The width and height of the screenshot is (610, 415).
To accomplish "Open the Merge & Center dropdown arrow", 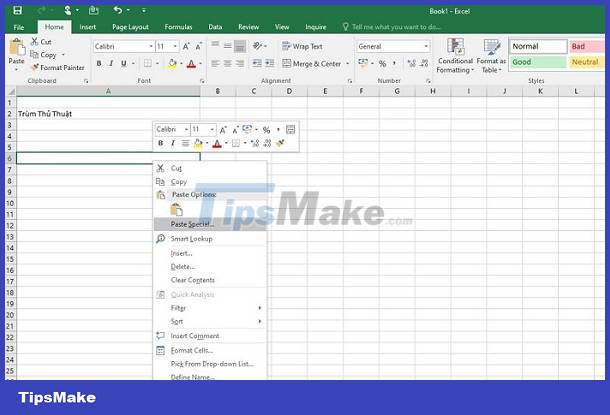I will (x=347, y=63).
